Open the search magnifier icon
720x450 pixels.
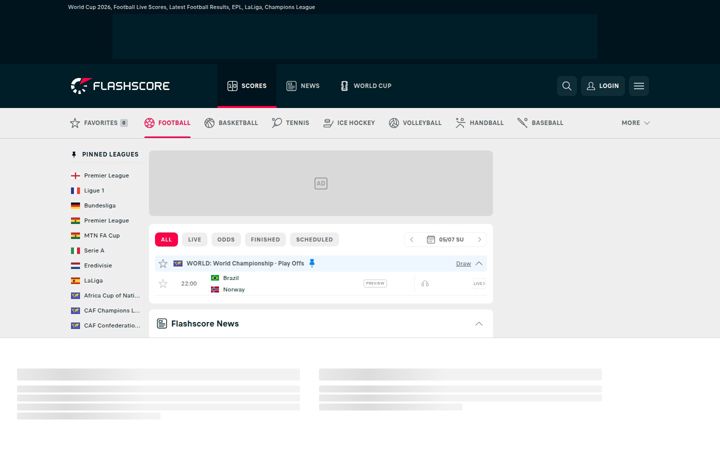[x=567, y=86]
